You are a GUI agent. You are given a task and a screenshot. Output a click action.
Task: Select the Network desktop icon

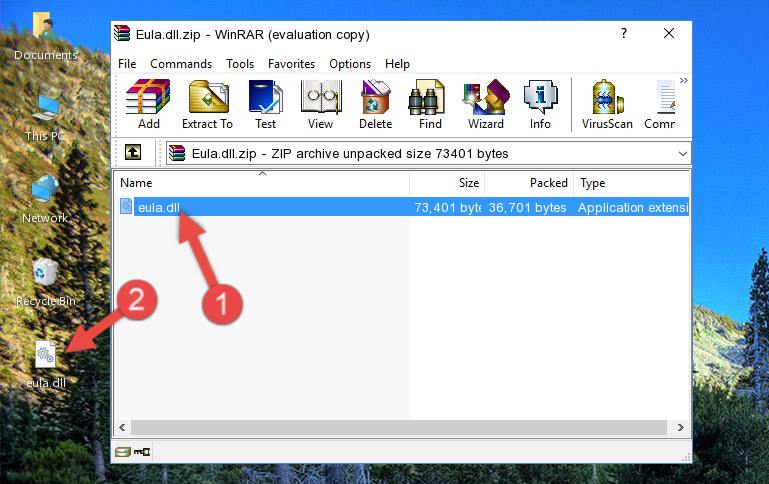point(45,200)
